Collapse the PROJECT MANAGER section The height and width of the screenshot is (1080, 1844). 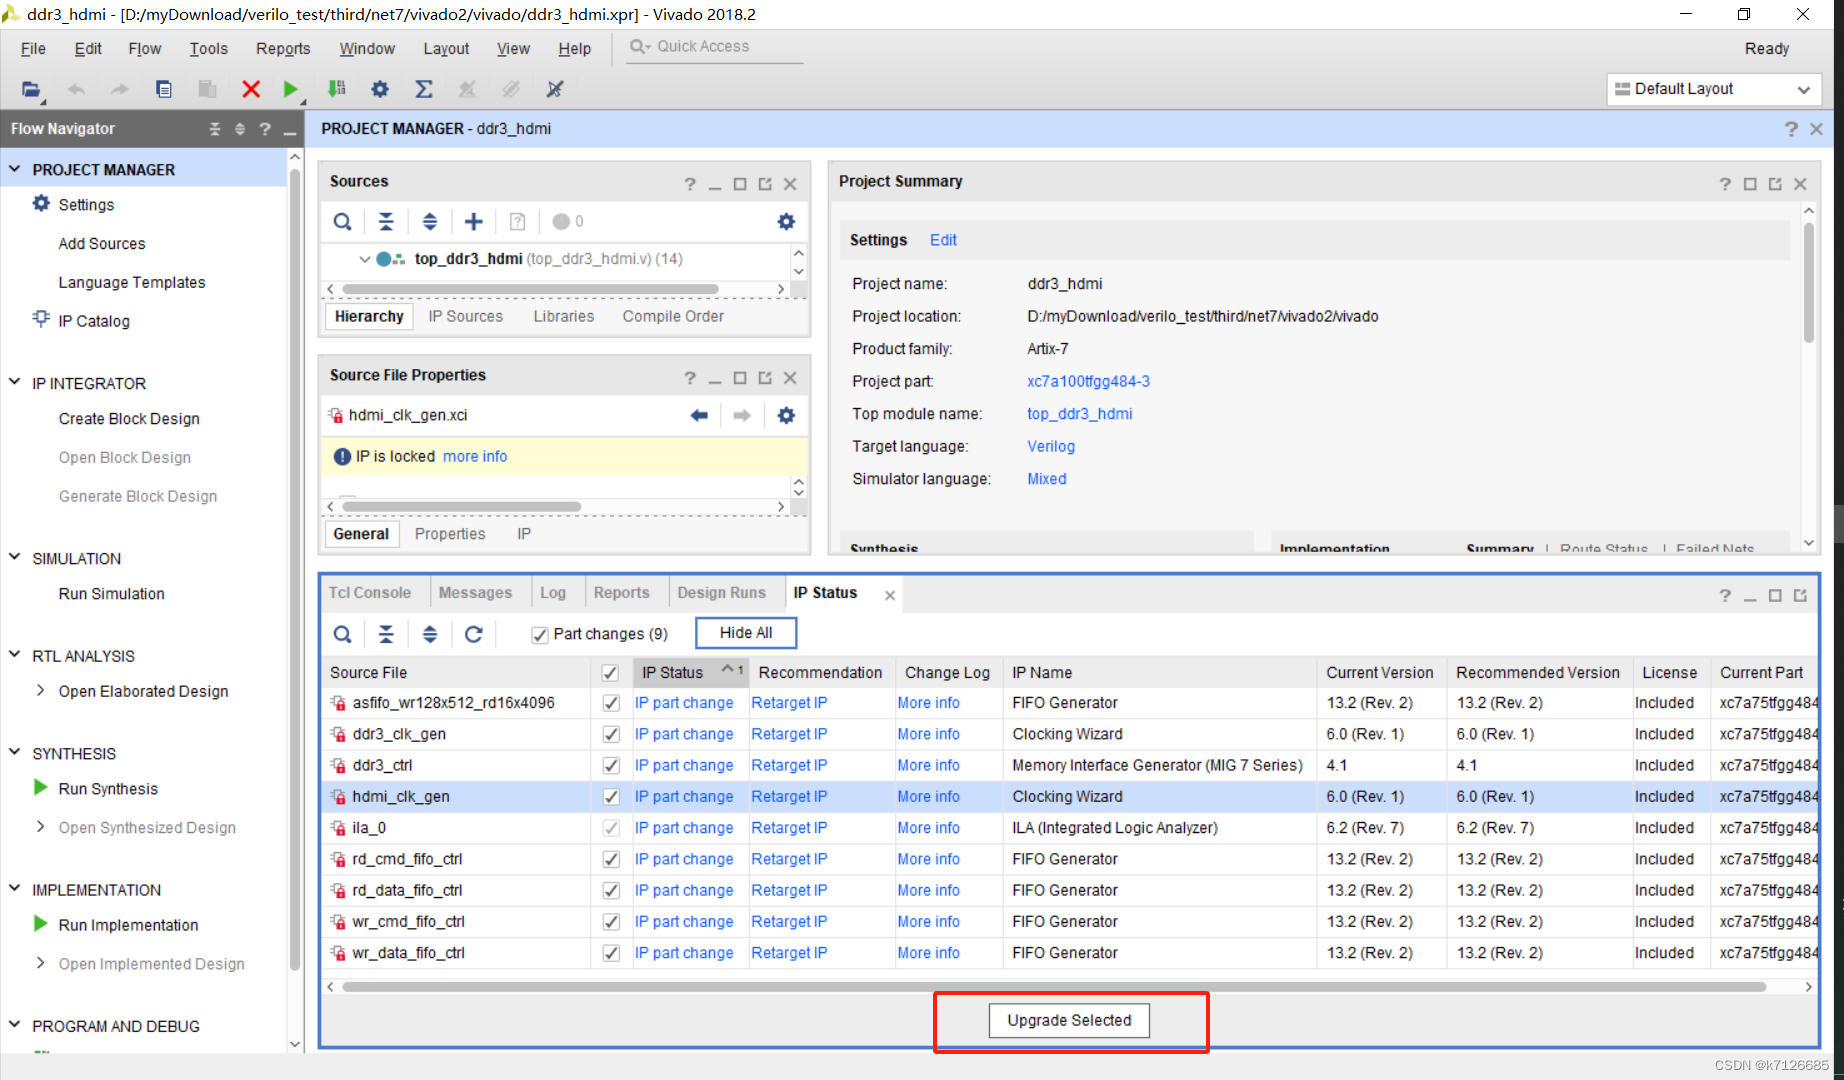pyautogui.click(x=15, y=169)
